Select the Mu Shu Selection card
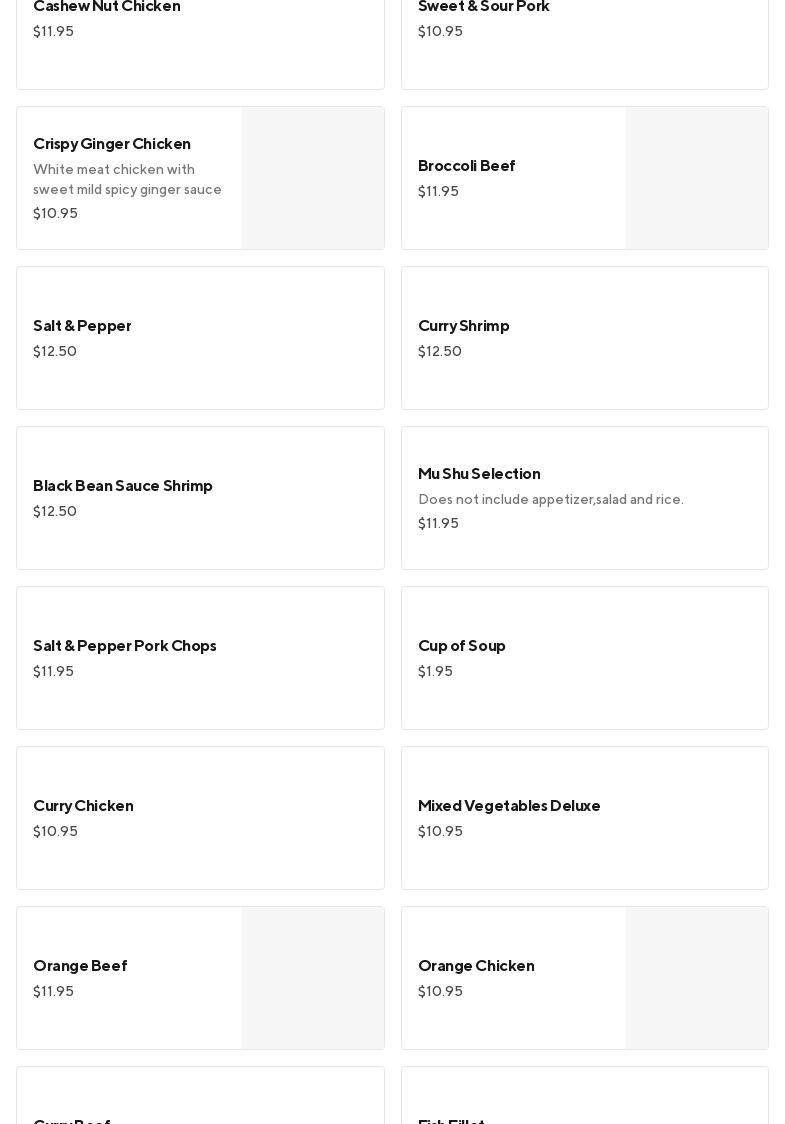This screenshot has height=1124, width=785. pos(584,498)
